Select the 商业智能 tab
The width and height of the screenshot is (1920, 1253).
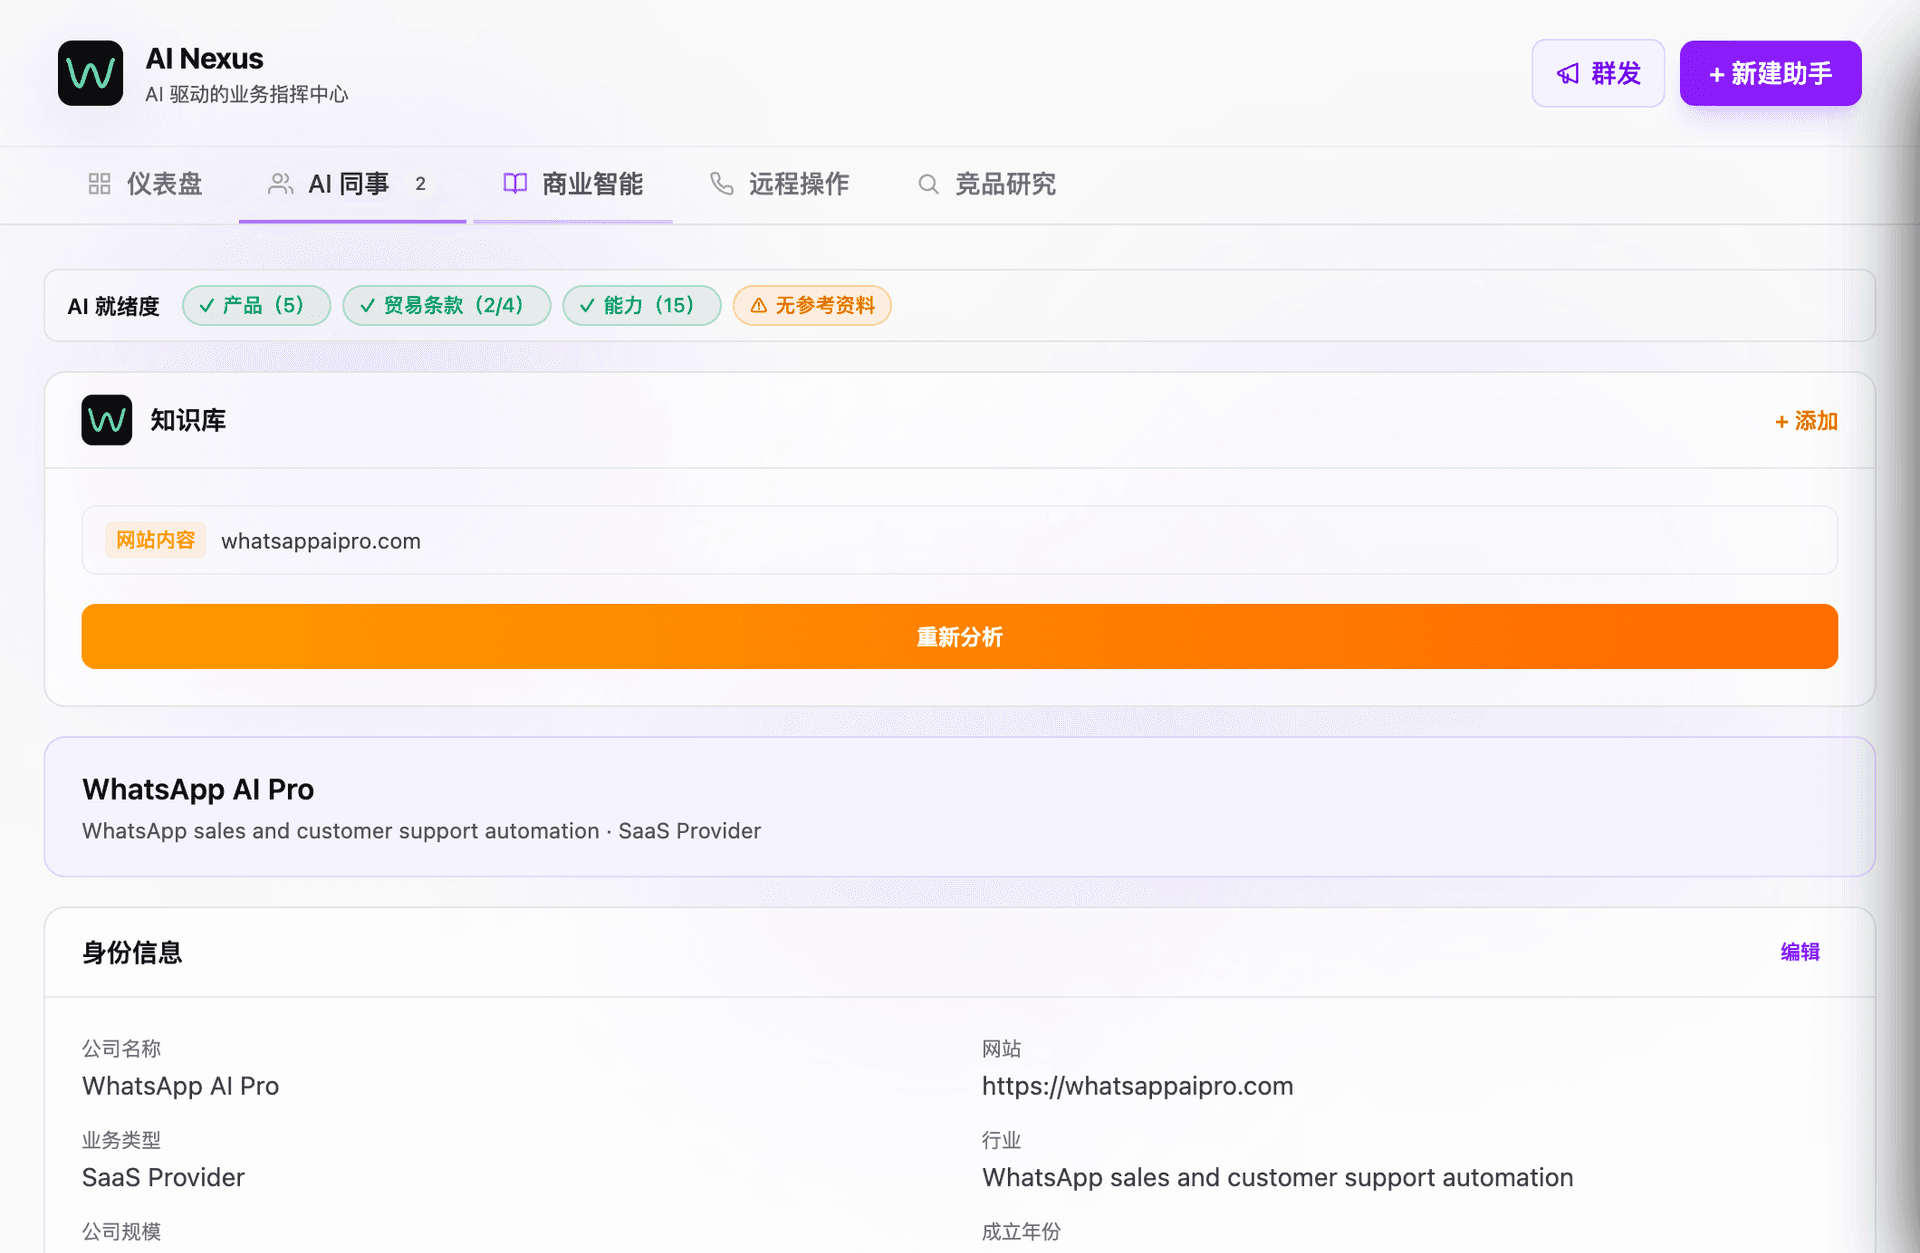[573, 184]
